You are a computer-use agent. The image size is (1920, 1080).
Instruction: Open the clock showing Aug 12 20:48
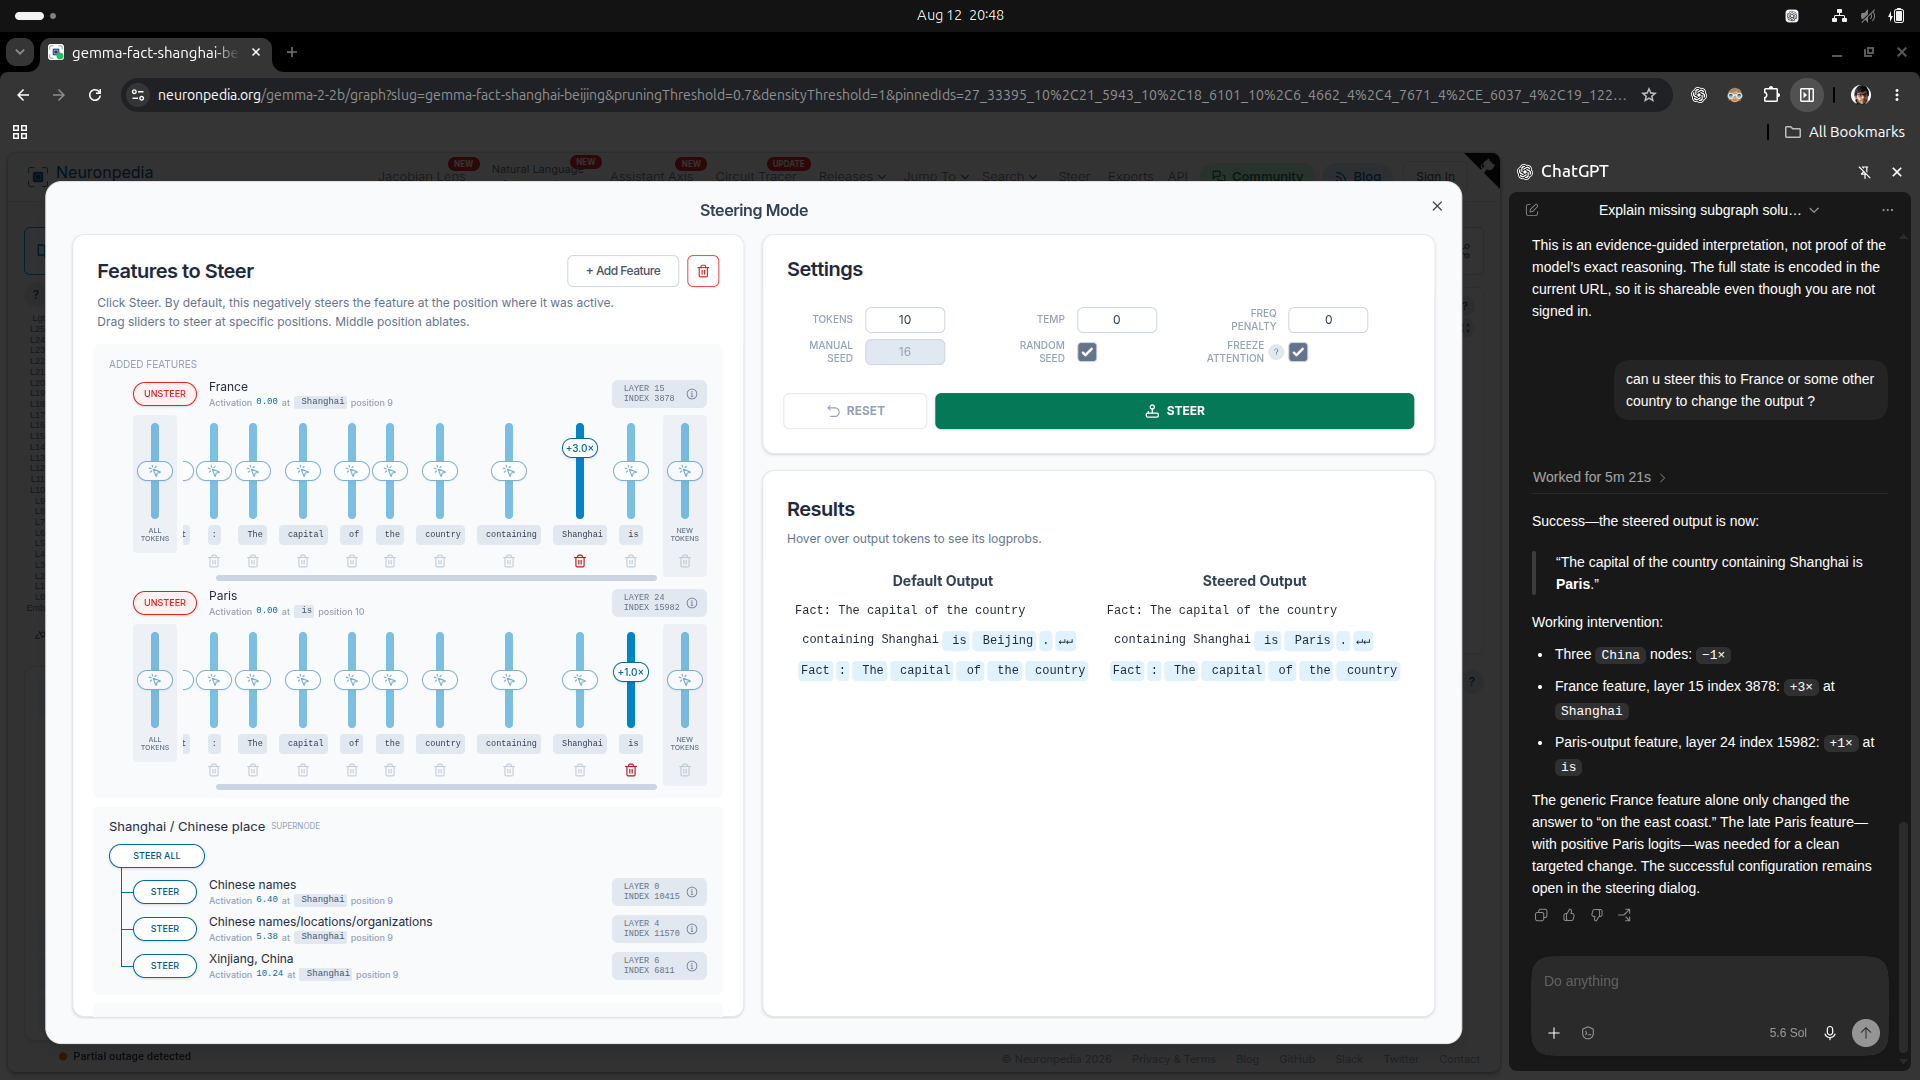point(960,15)
